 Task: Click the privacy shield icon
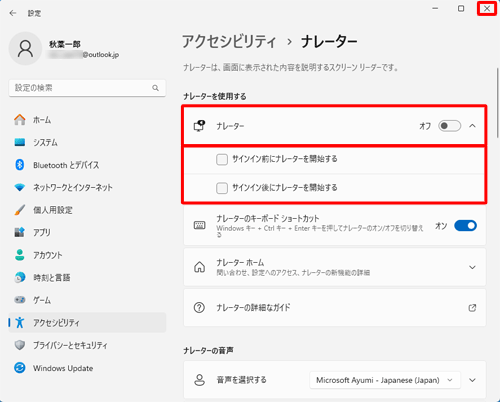20,345
